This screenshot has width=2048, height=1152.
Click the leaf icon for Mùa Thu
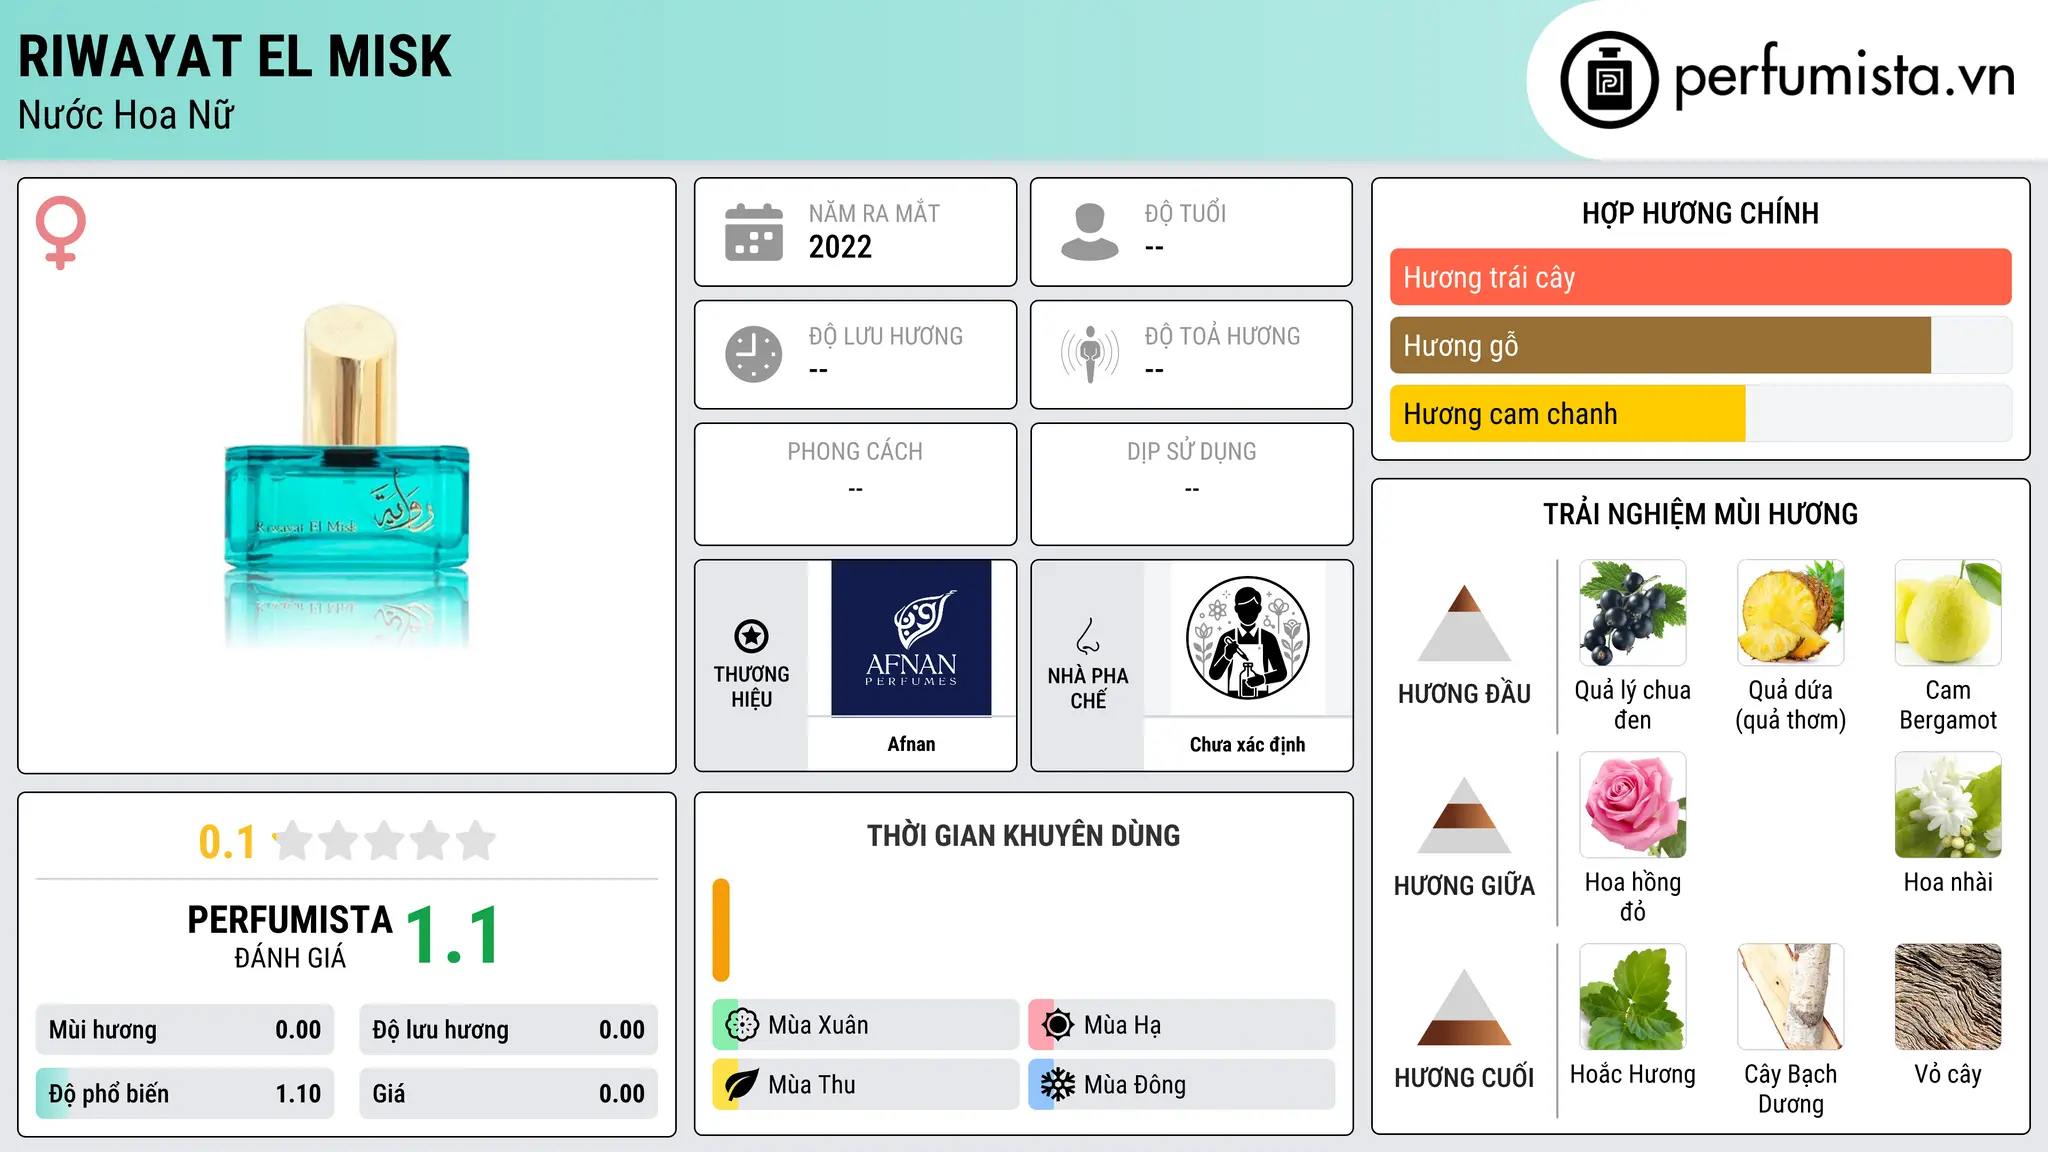pyautogui.click(x=742, y=1085)
